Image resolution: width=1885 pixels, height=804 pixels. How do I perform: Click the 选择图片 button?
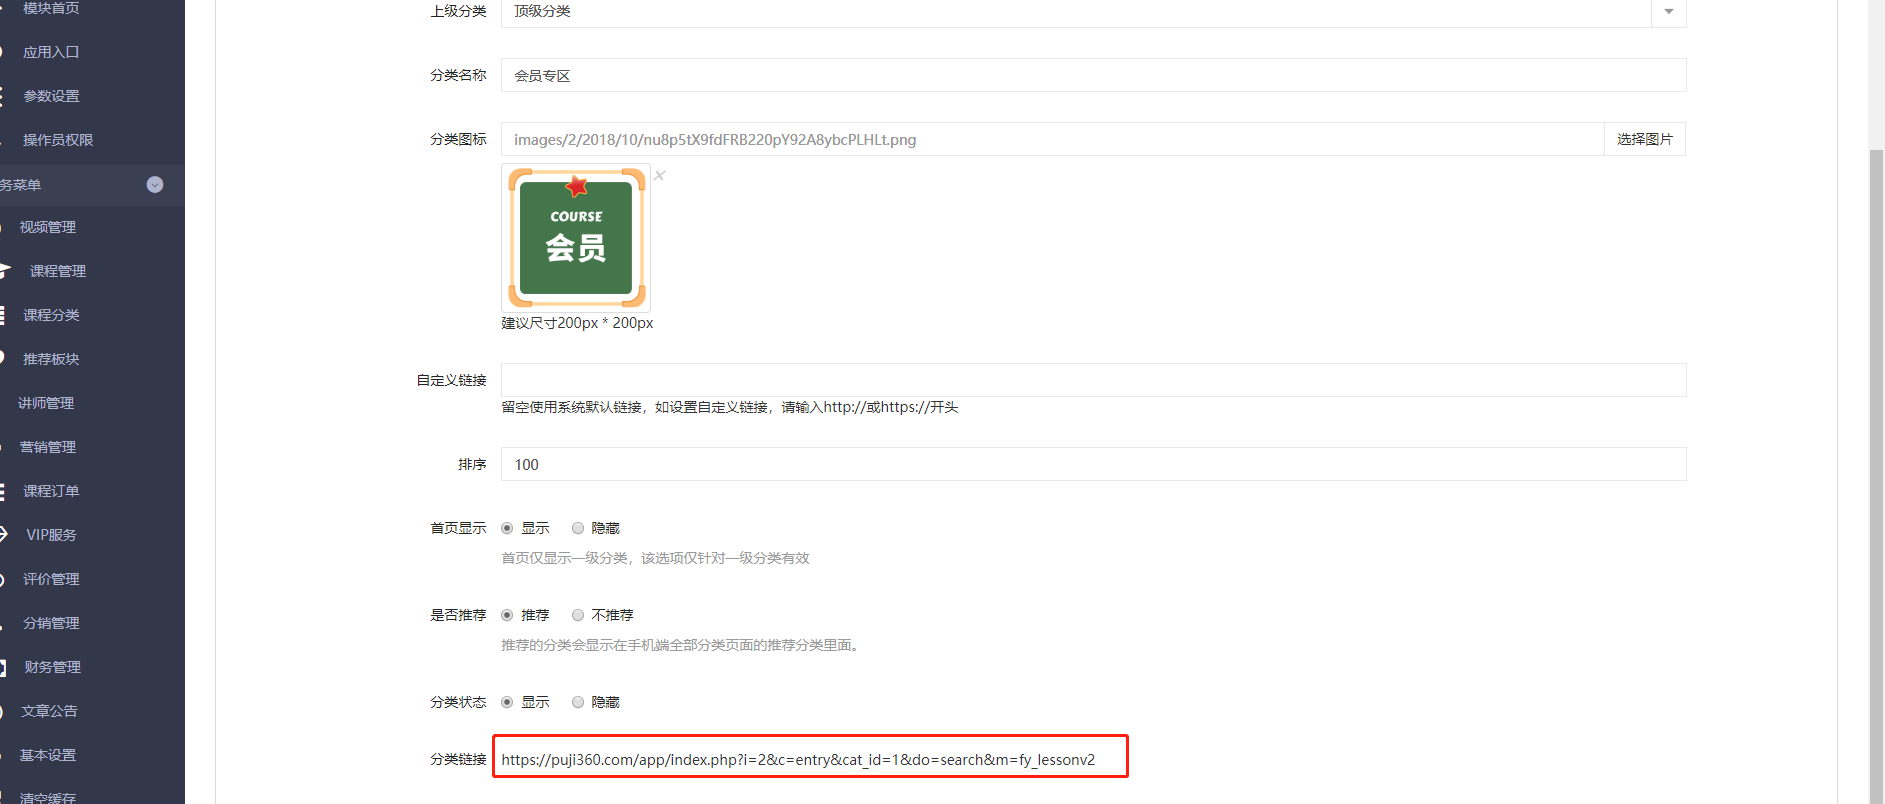tap(1645, 139)
